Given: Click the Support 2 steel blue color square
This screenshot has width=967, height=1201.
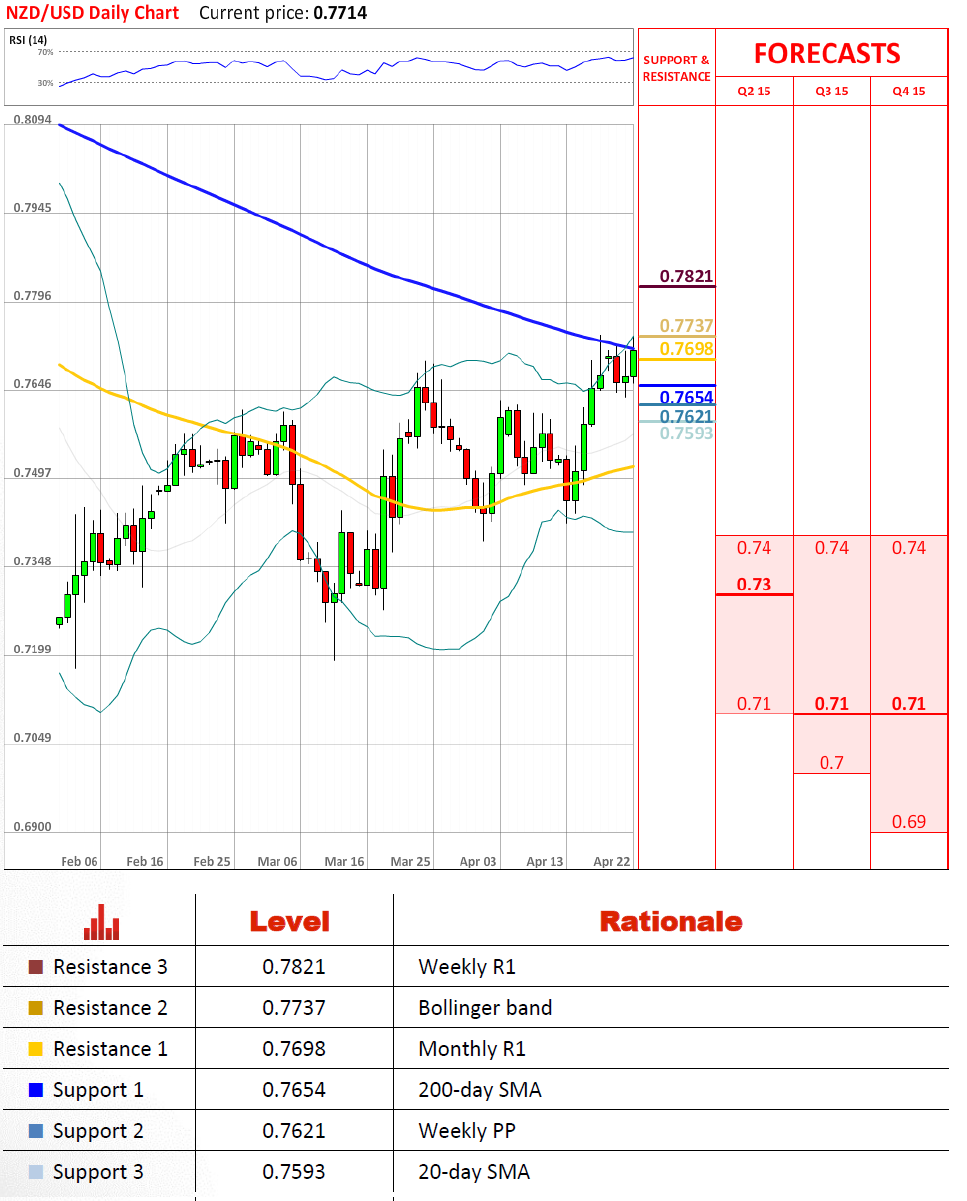Looking at the screenshot, I should tap(36, 1131).
